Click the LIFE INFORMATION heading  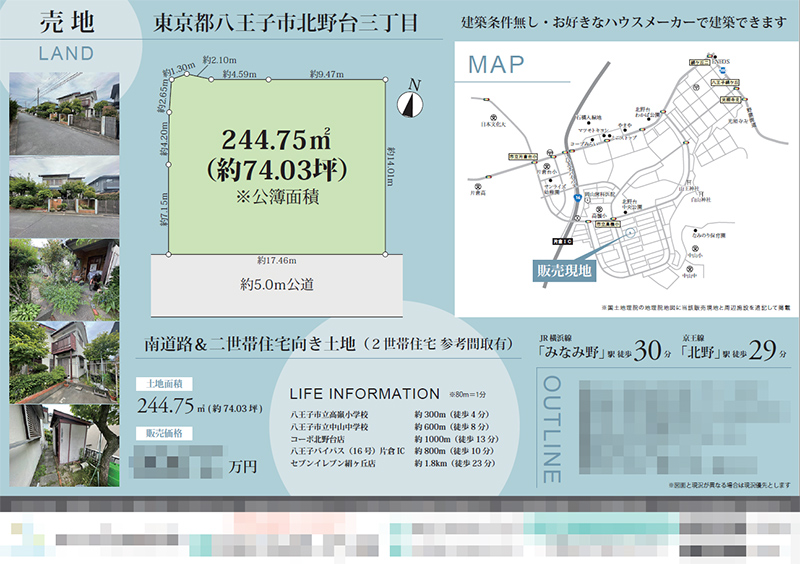pos(364,393)
